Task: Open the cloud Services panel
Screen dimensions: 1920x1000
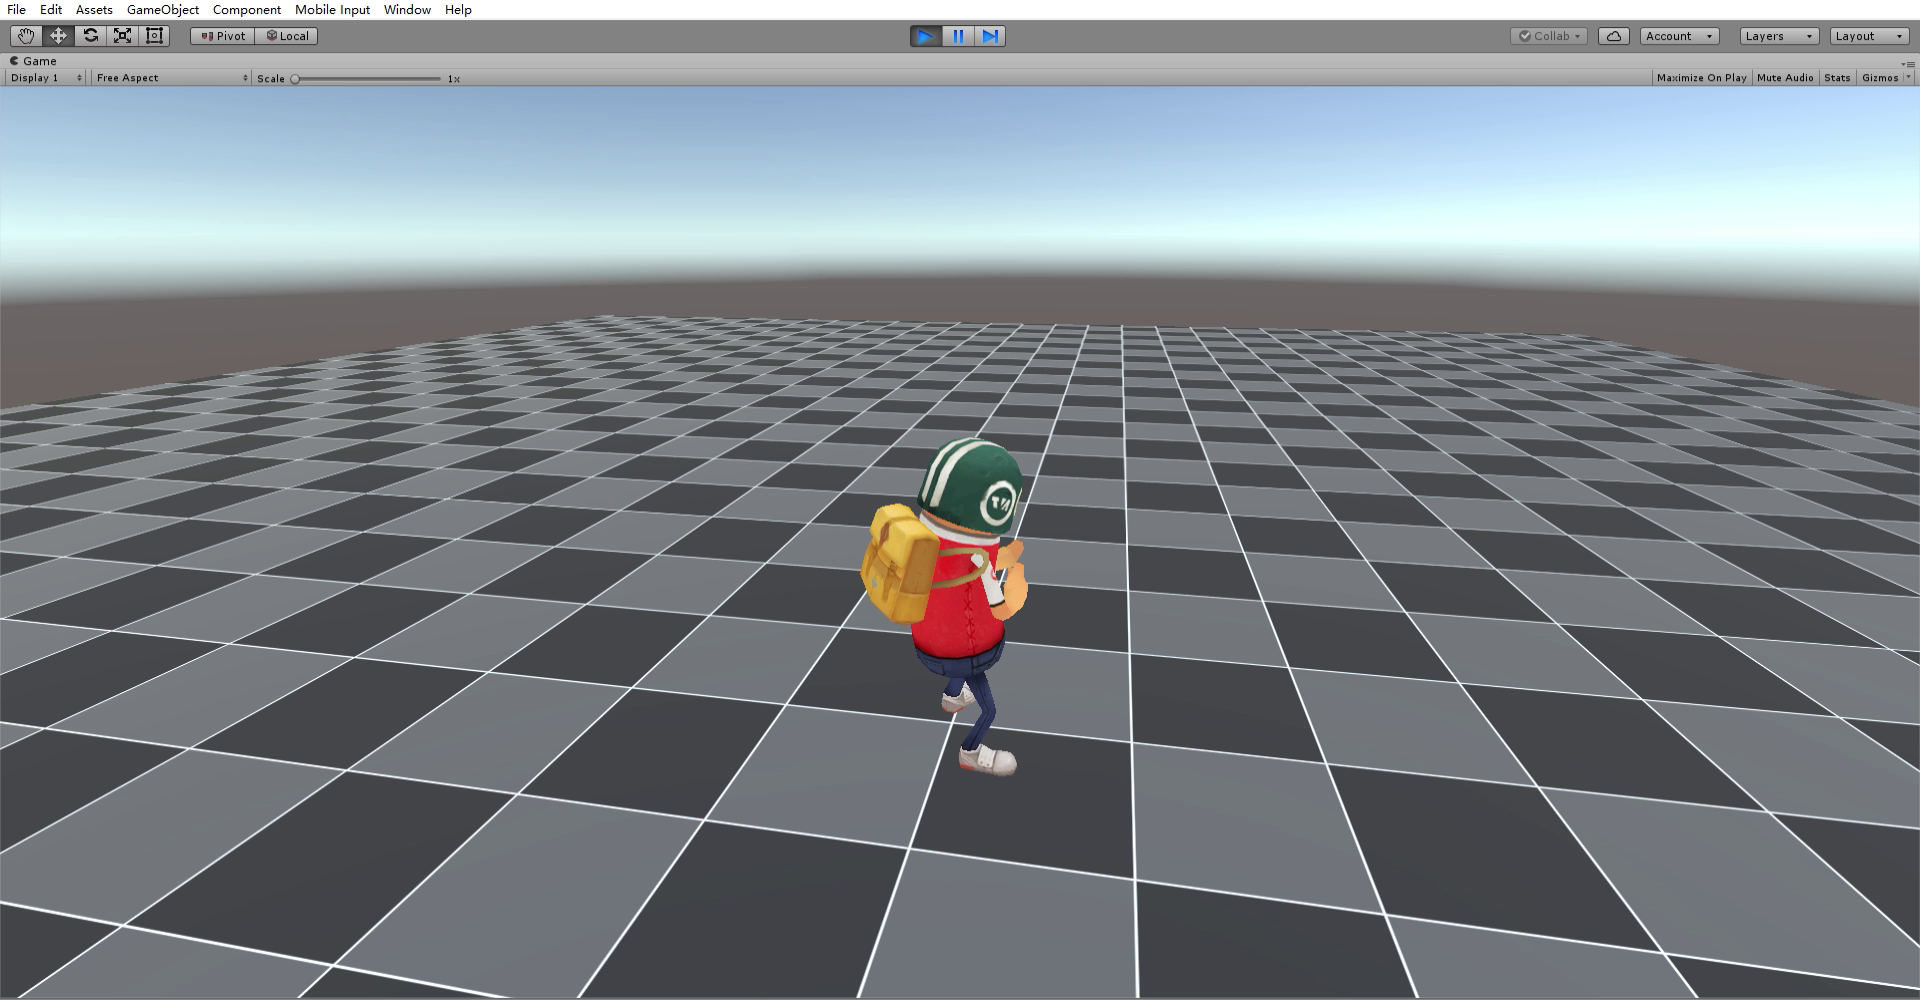Action: 1613,36
